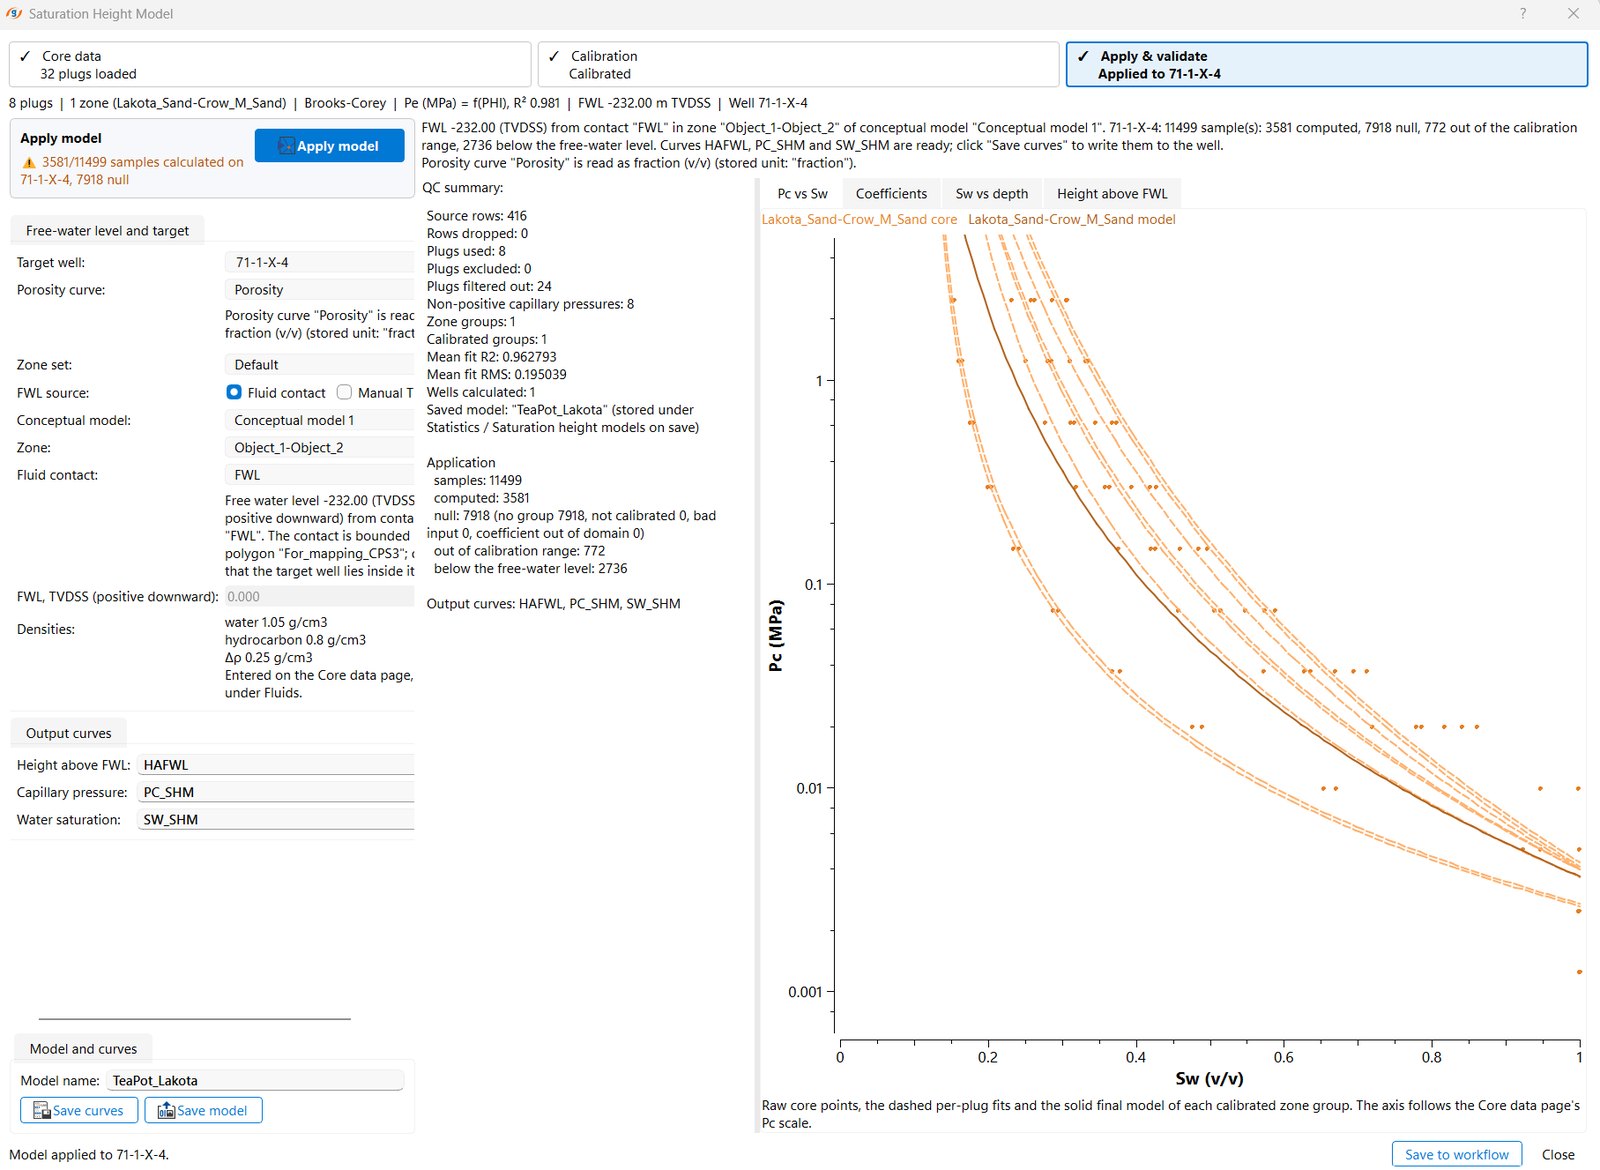This screenshot has width=1600, height=1170.
Task: Open the Zone set dropdown showing Default
Action: 319,365
